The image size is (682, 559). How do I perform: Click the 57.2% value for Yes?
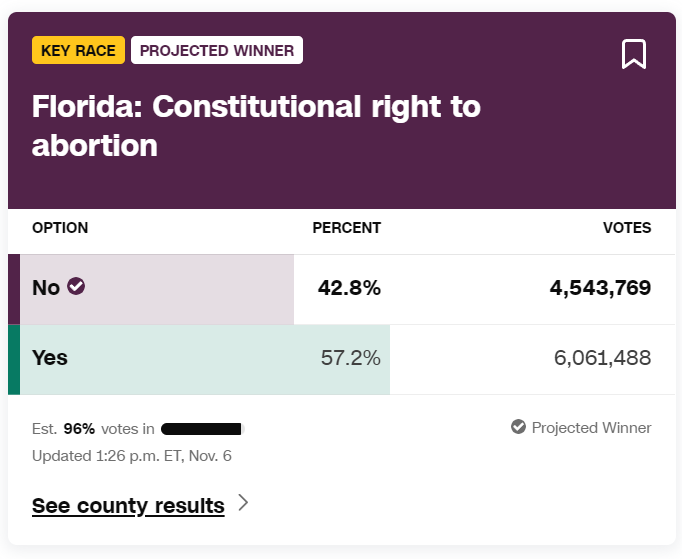coord(350,358)
